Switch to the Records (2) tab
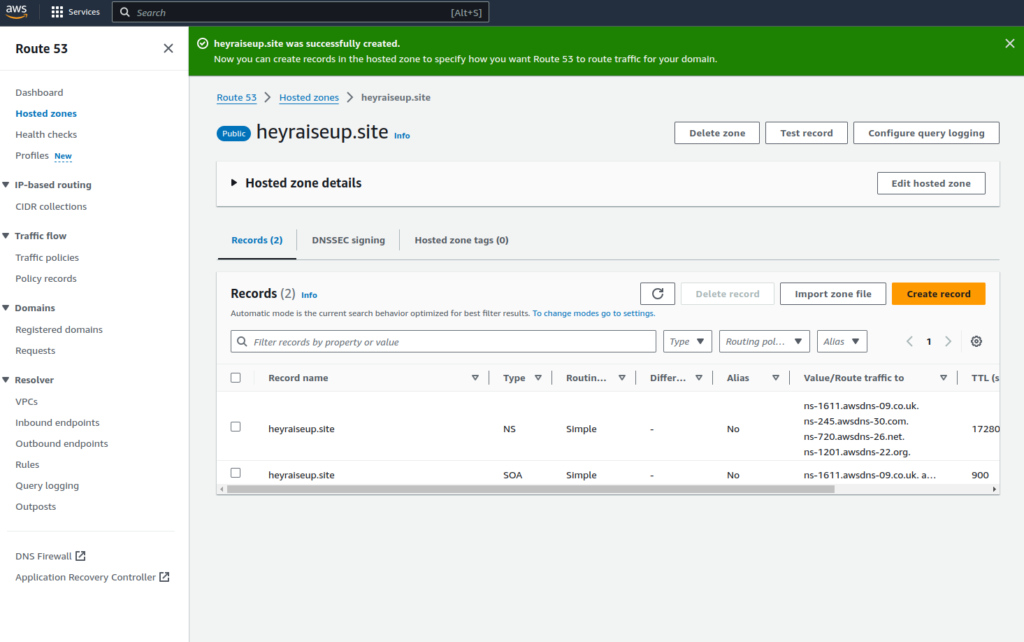The width and height of the screenshot is (1024, 642). click(257, 240)
